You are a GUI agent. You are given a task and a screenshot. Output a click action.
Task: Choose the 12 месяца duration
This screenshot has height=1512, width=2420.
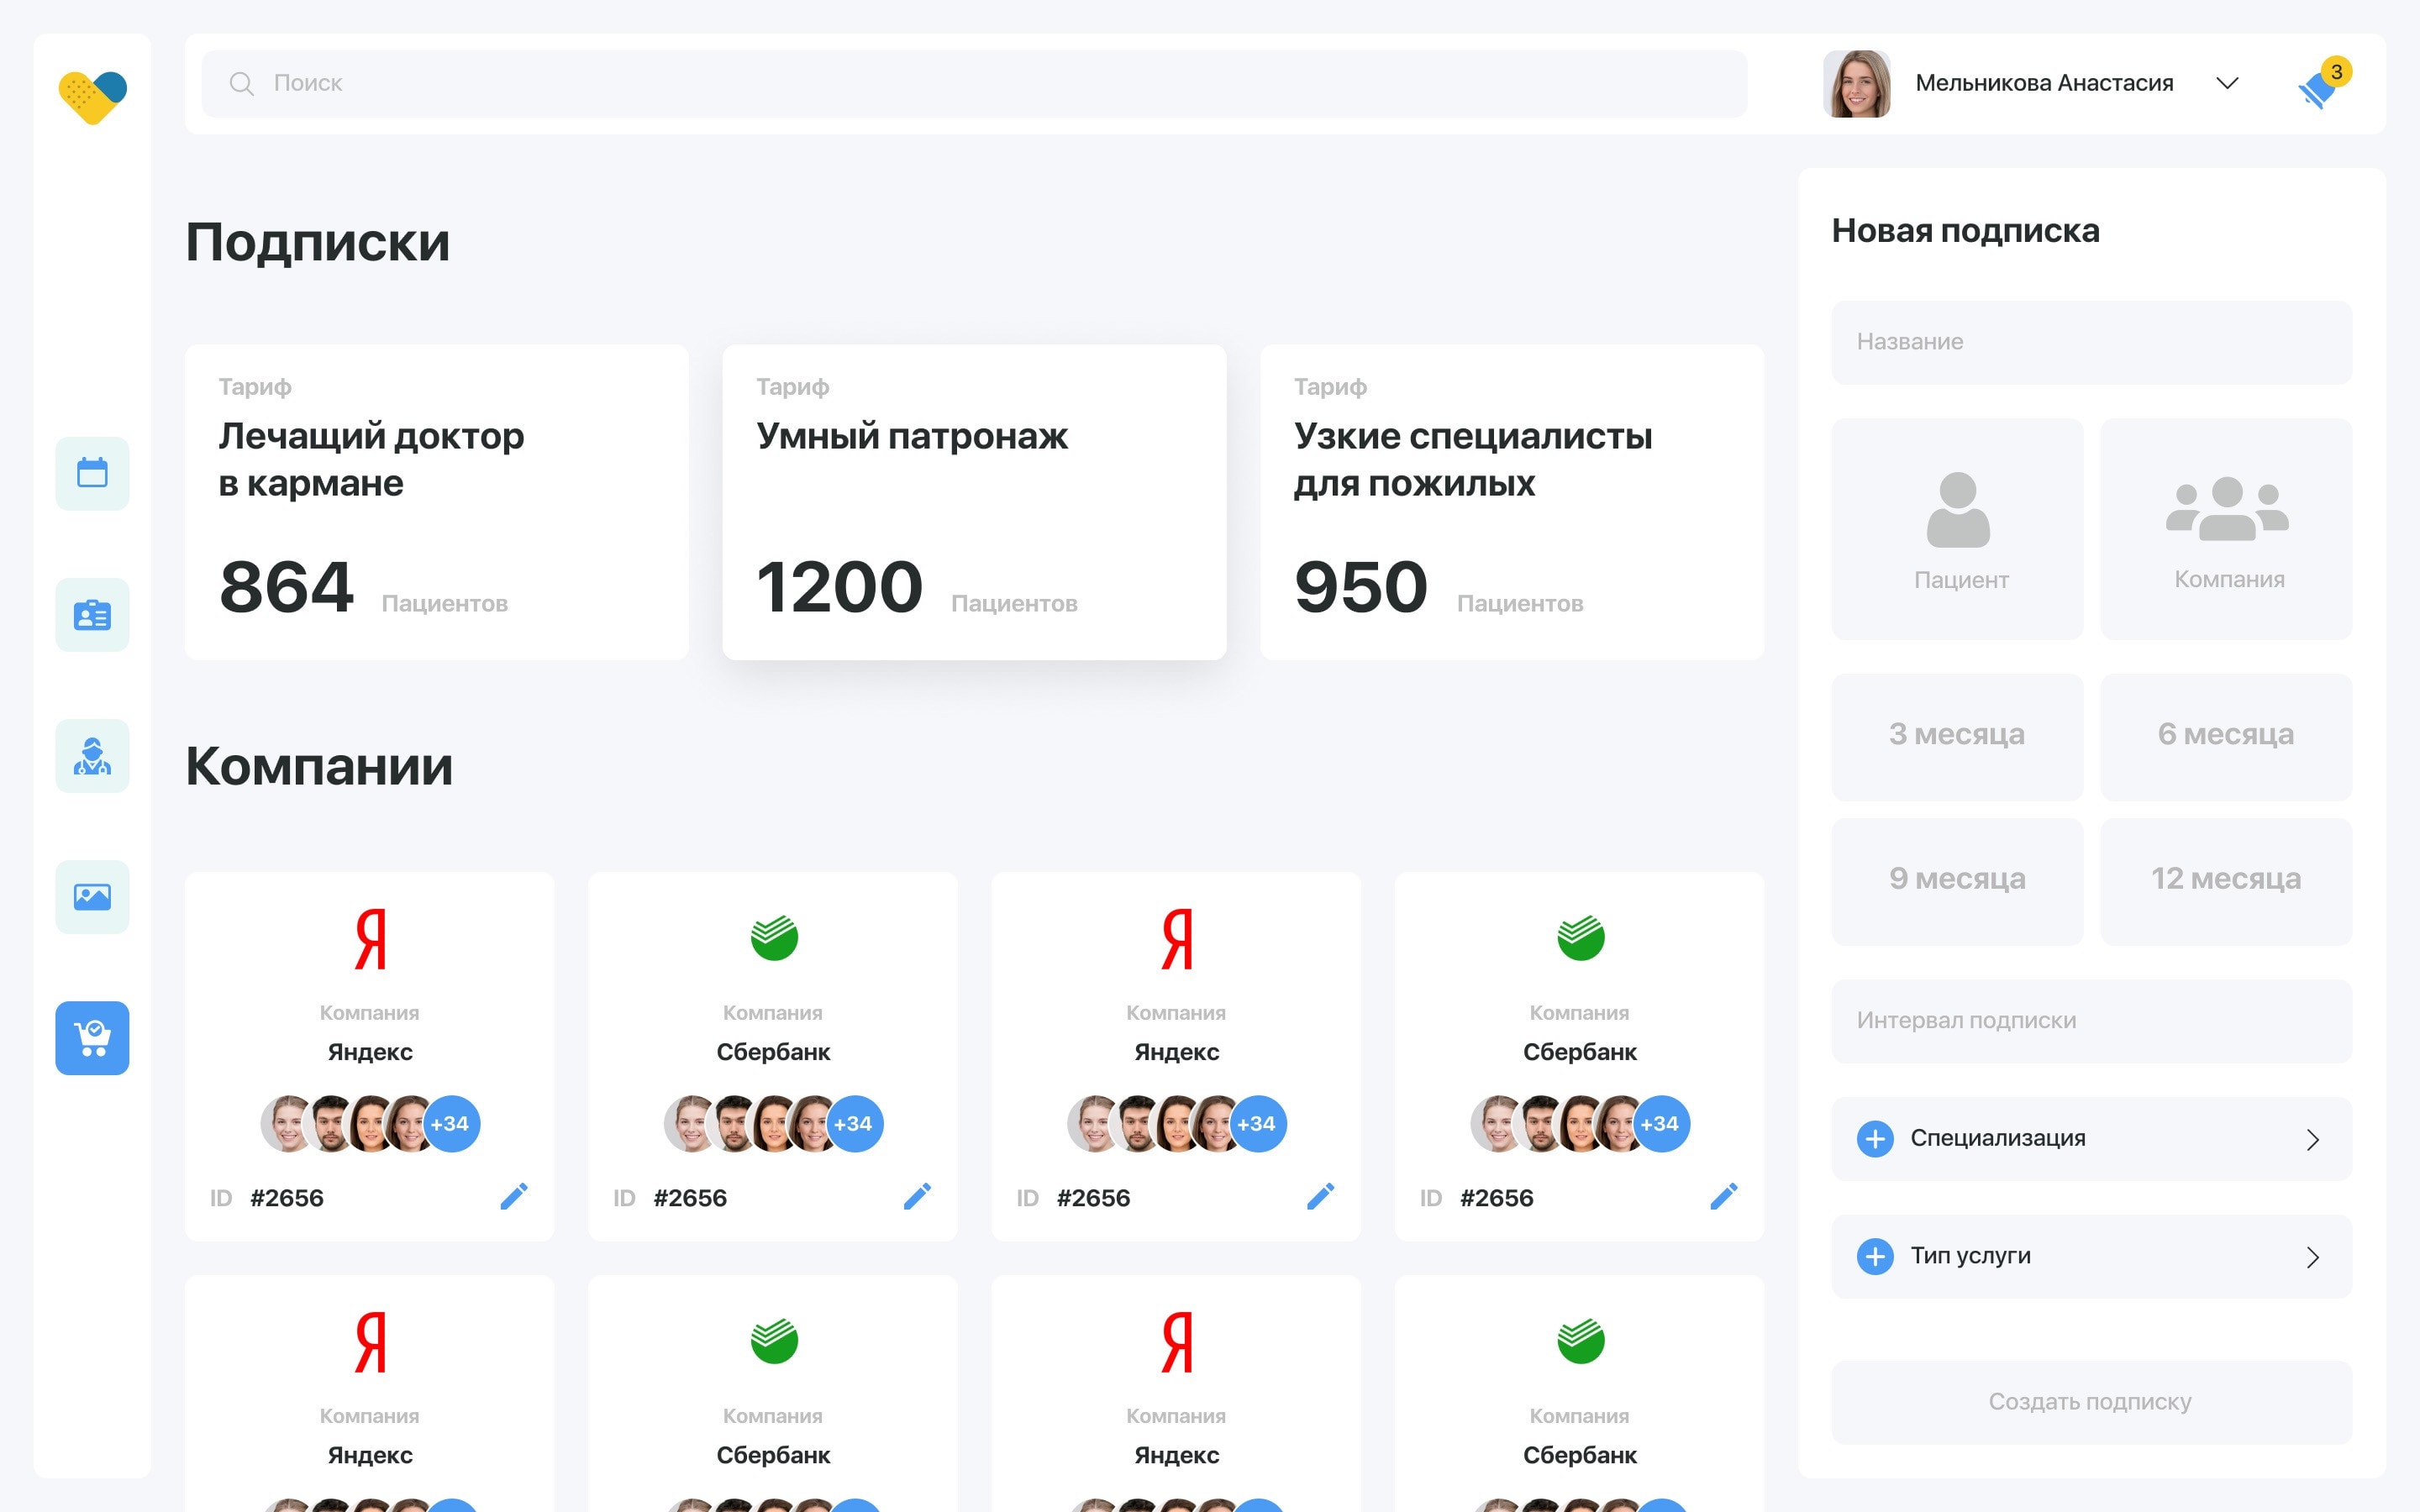[2226, 881]
